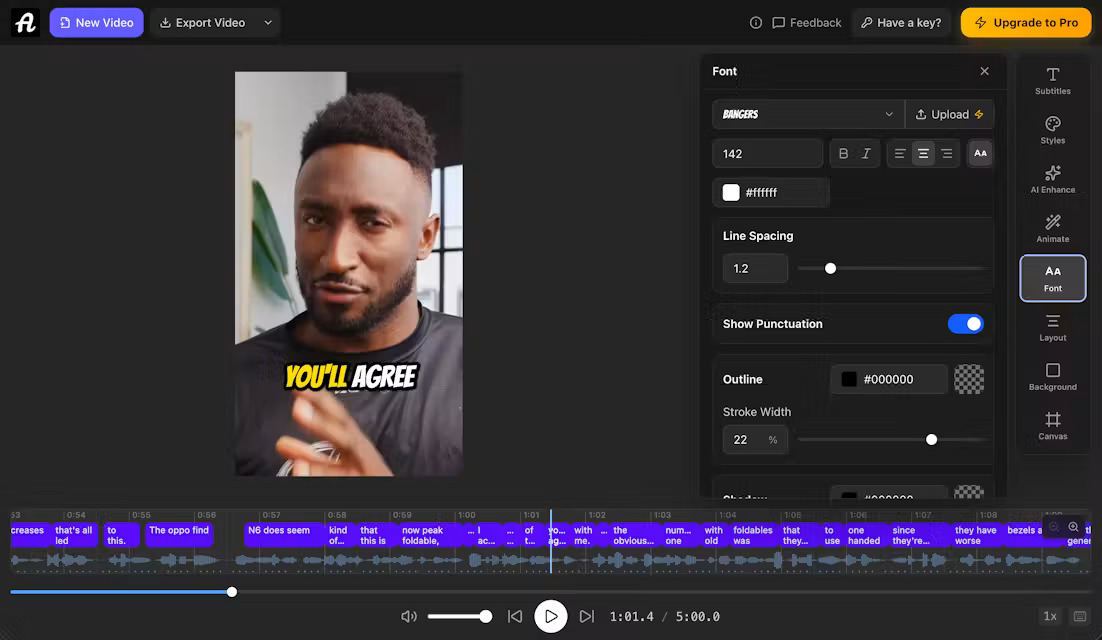Screen dimensions: 1102x640
Task: Adjust the Stroke Width slider handle
Action: click(931, 440)
